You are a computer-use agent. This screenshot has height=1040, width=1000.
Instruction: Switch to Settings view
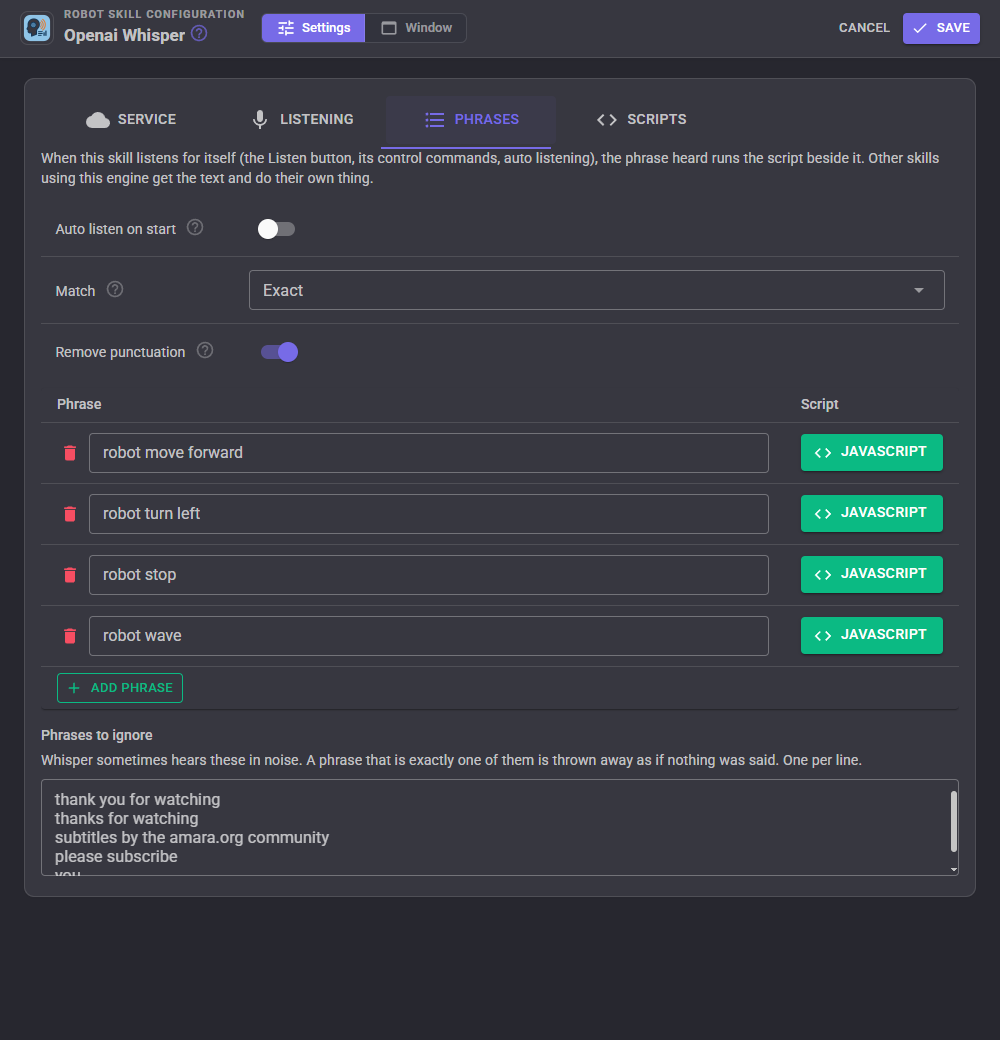point(314,28)
